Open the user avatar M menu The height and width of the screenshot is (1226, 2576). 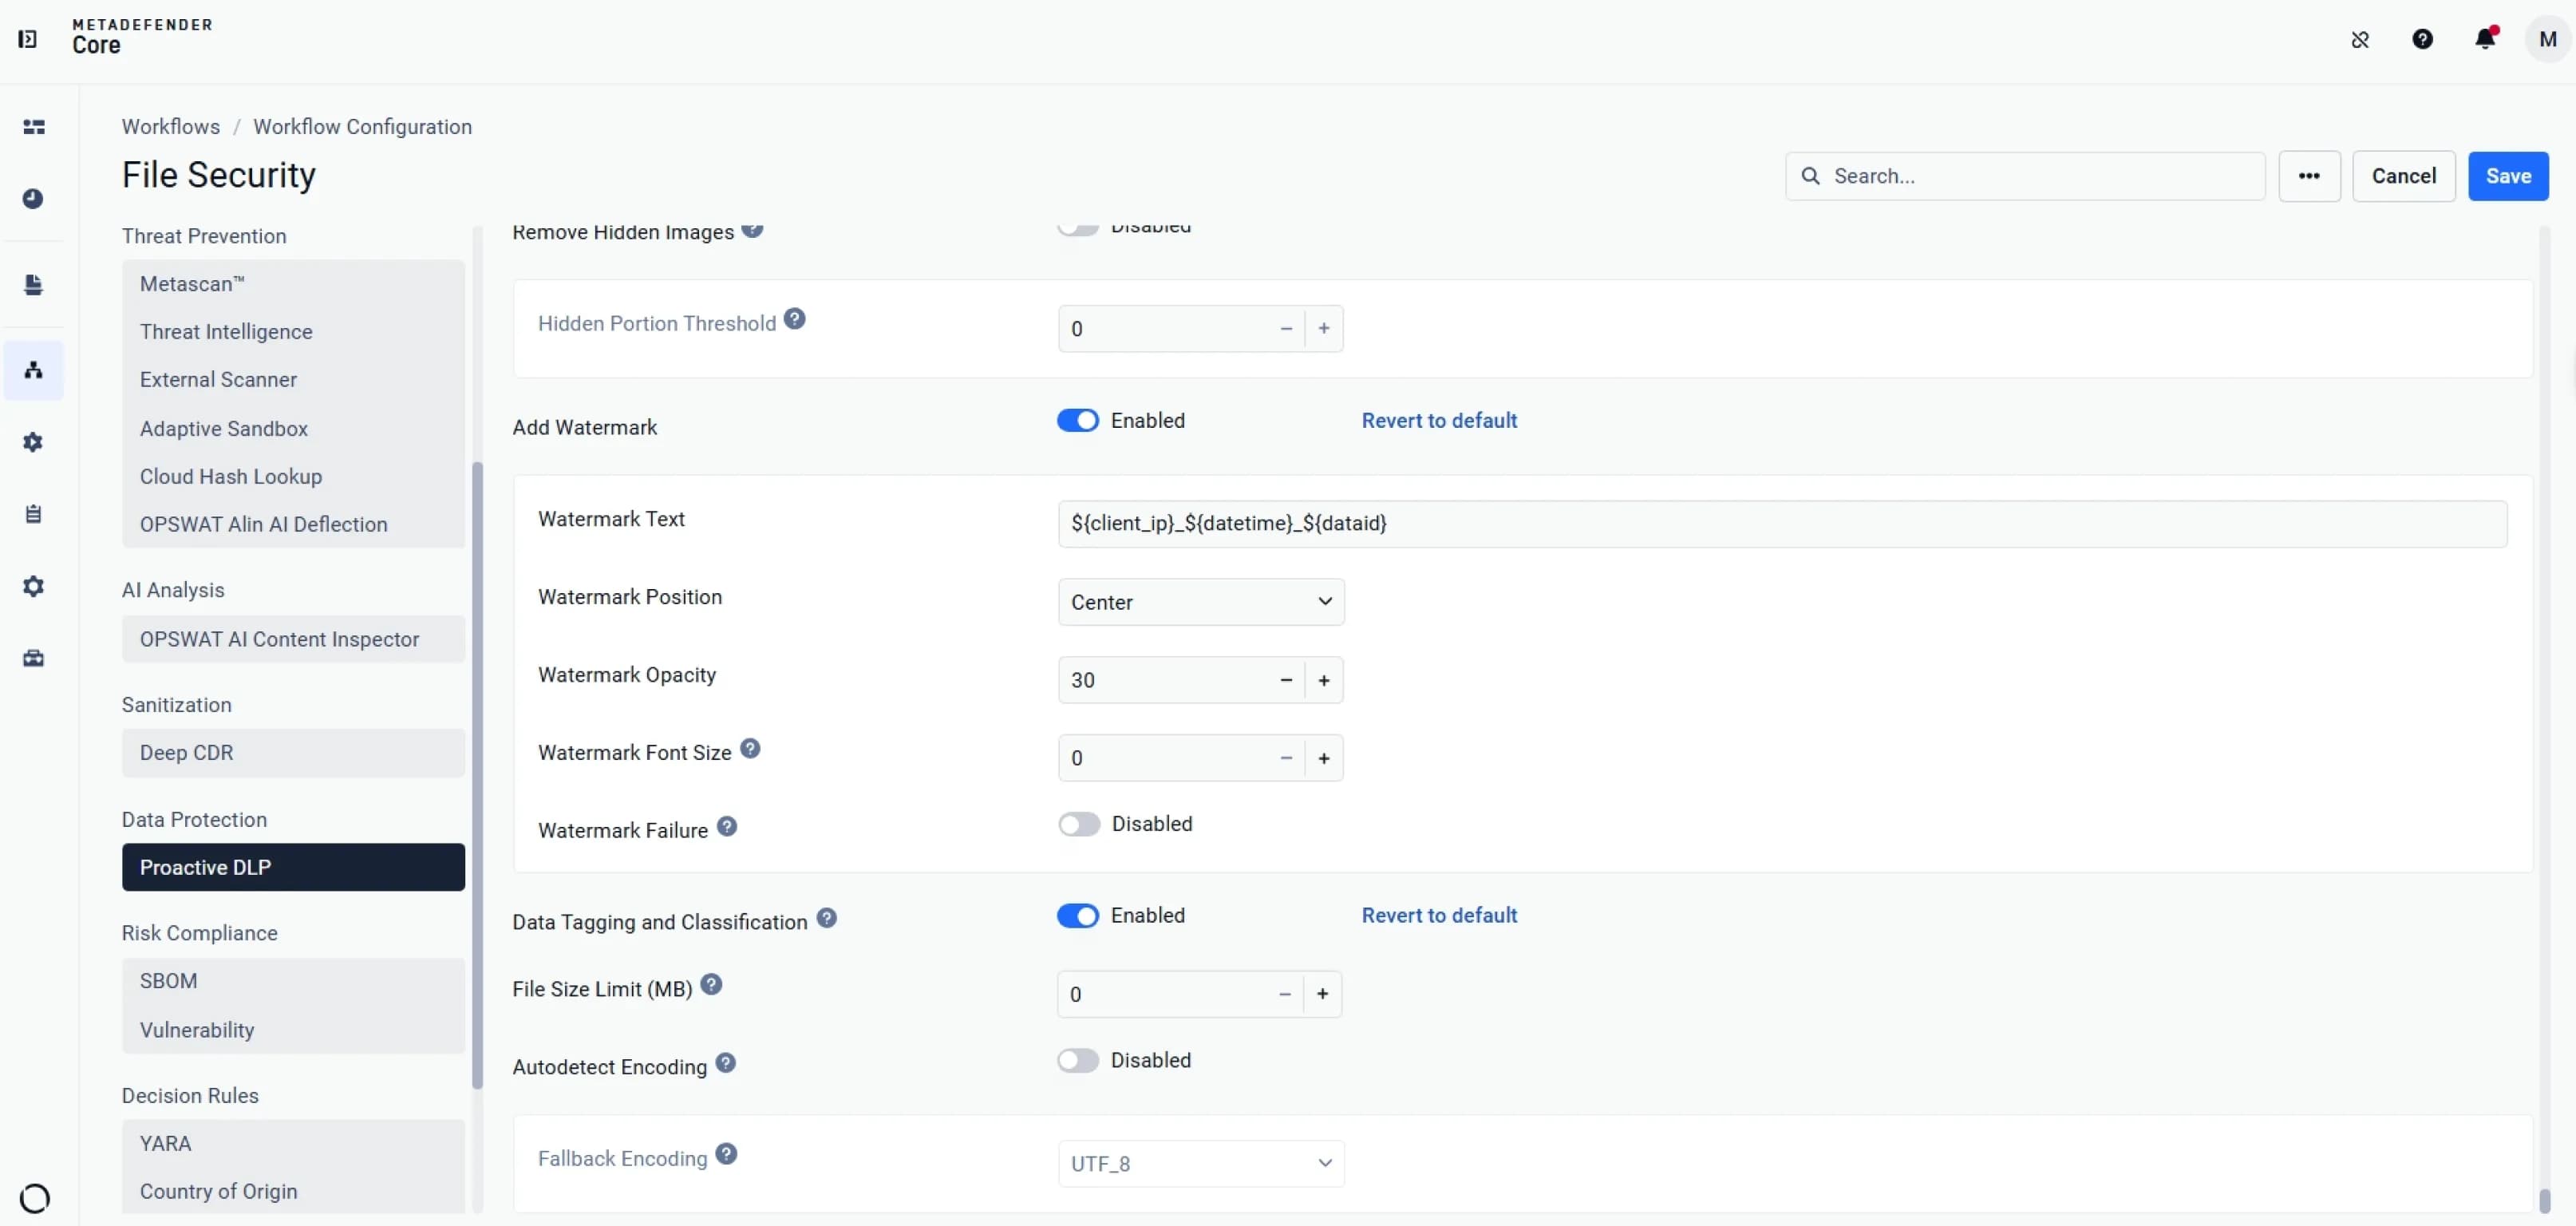(x=2547, y=39)
